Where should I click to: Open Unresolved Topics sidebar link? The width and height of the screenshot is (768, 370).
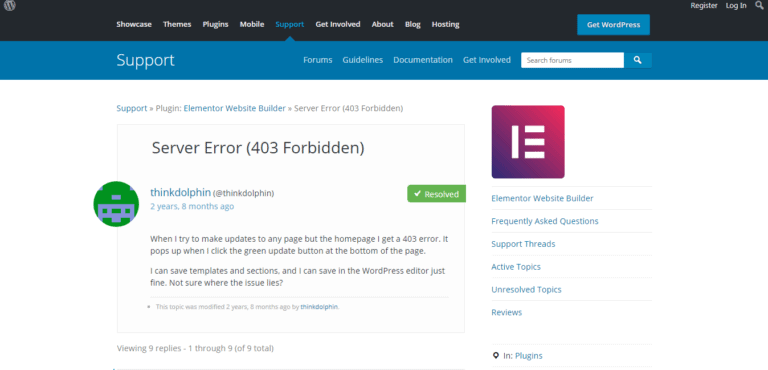click(526, 290)
